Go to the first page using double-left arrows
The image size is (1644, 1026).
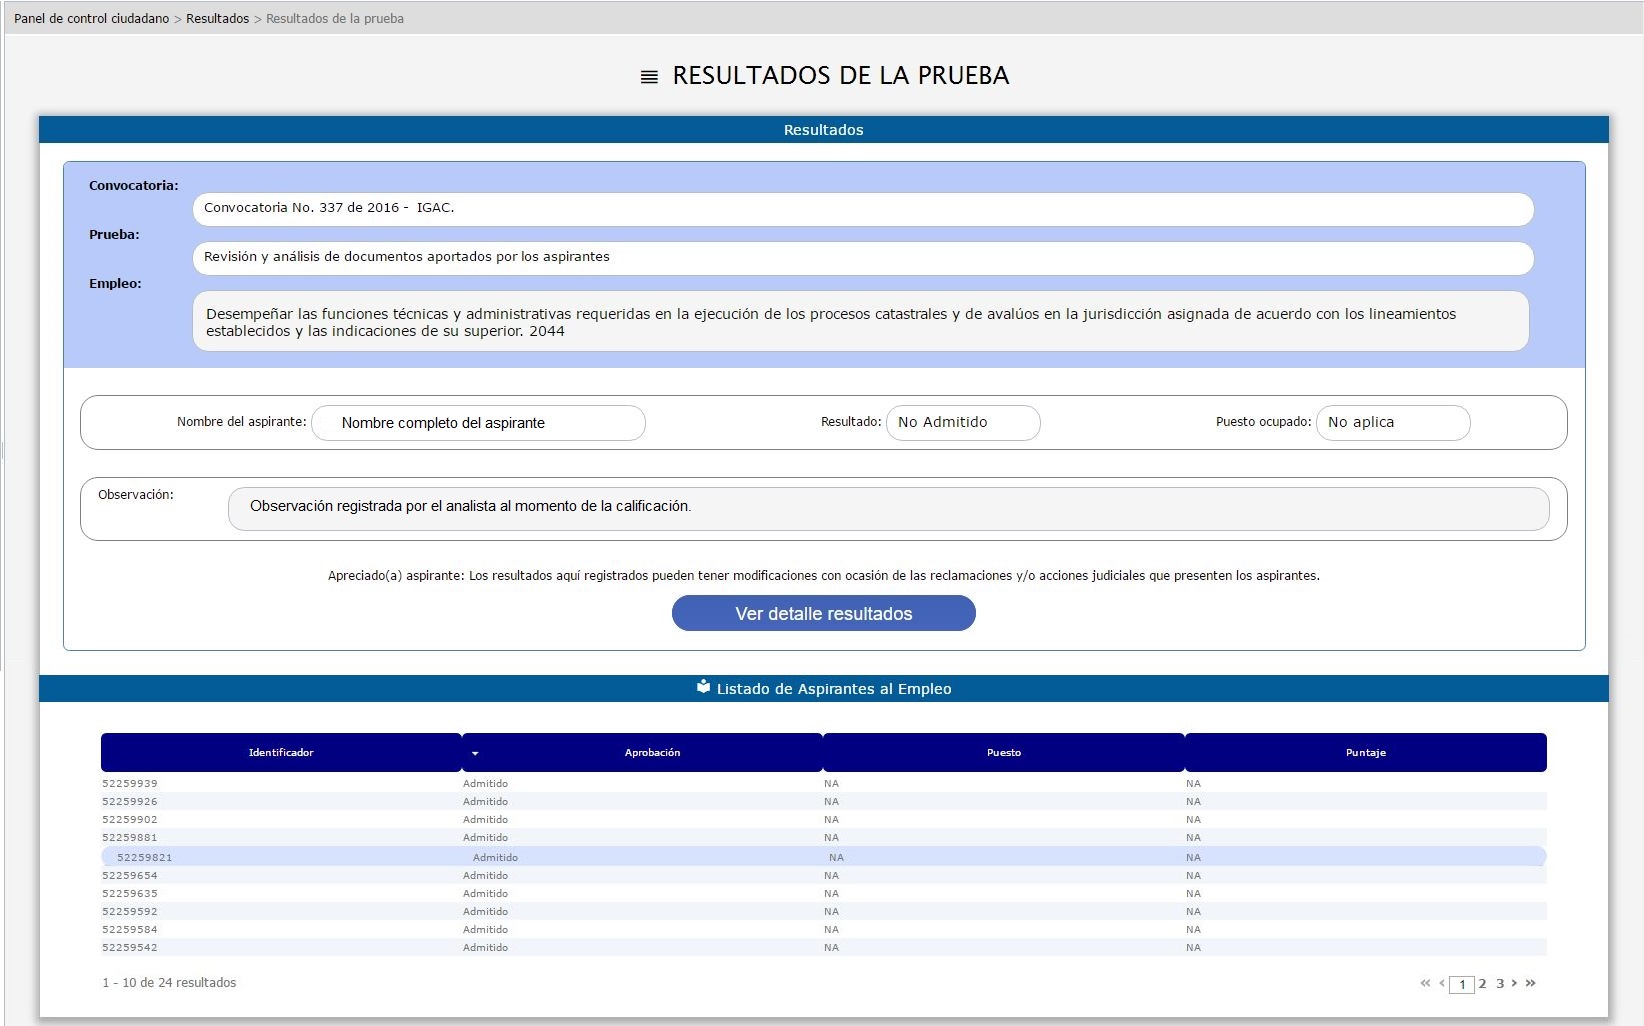1425,984
